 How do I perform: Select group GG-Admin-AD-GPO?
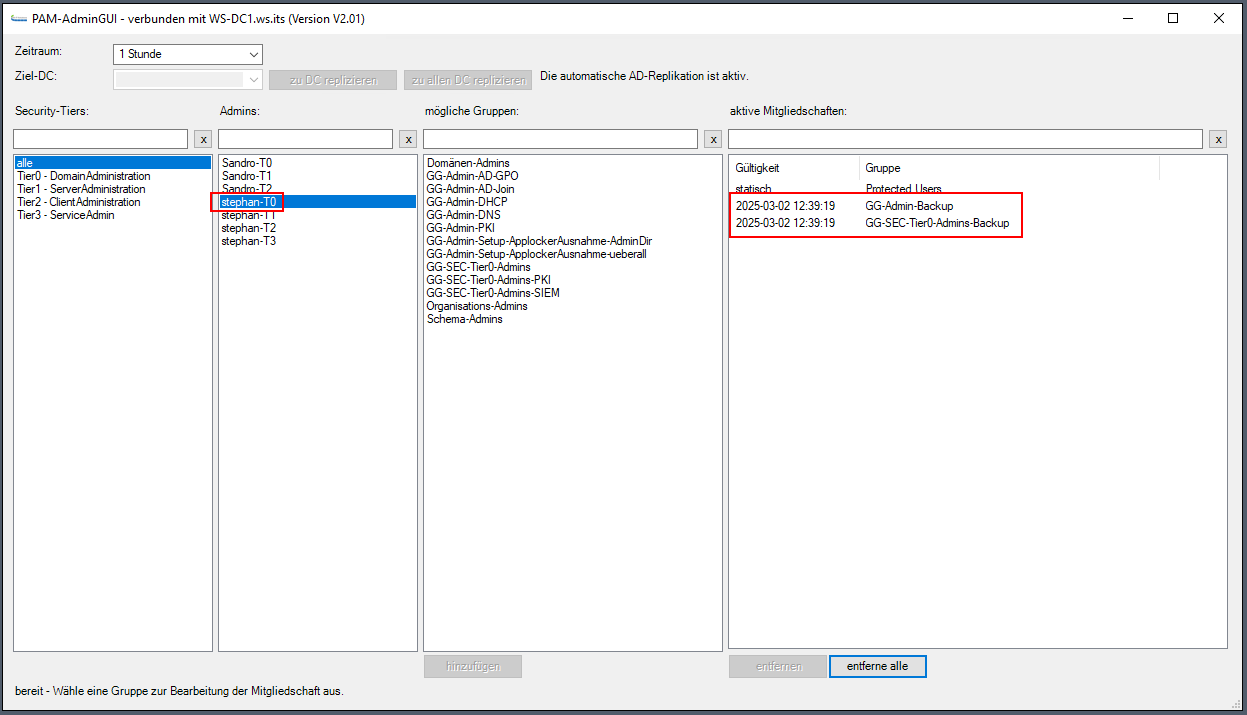click(x=573, y=176)
